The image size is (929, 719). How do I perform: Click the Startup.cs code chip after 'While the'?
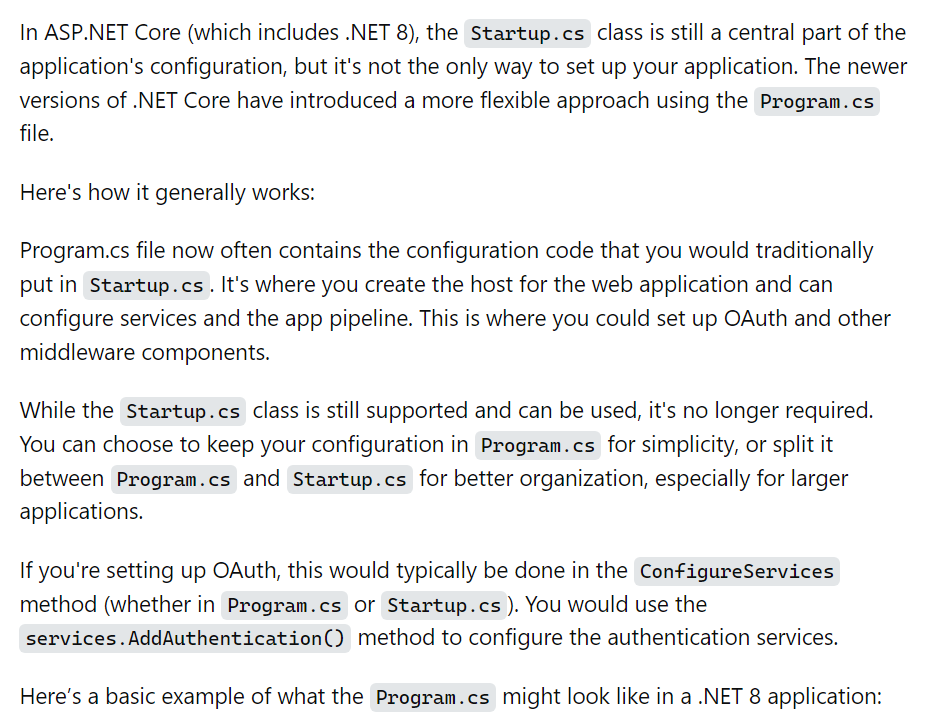(x=183, y=411)
